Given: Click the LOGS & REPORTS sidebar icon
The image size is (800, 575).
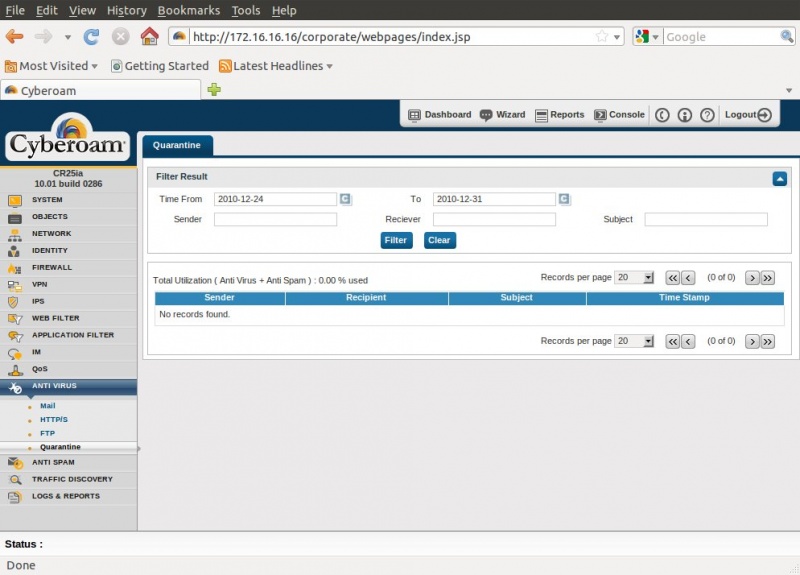Looking at the screenshot, I should tap(15, 496).
